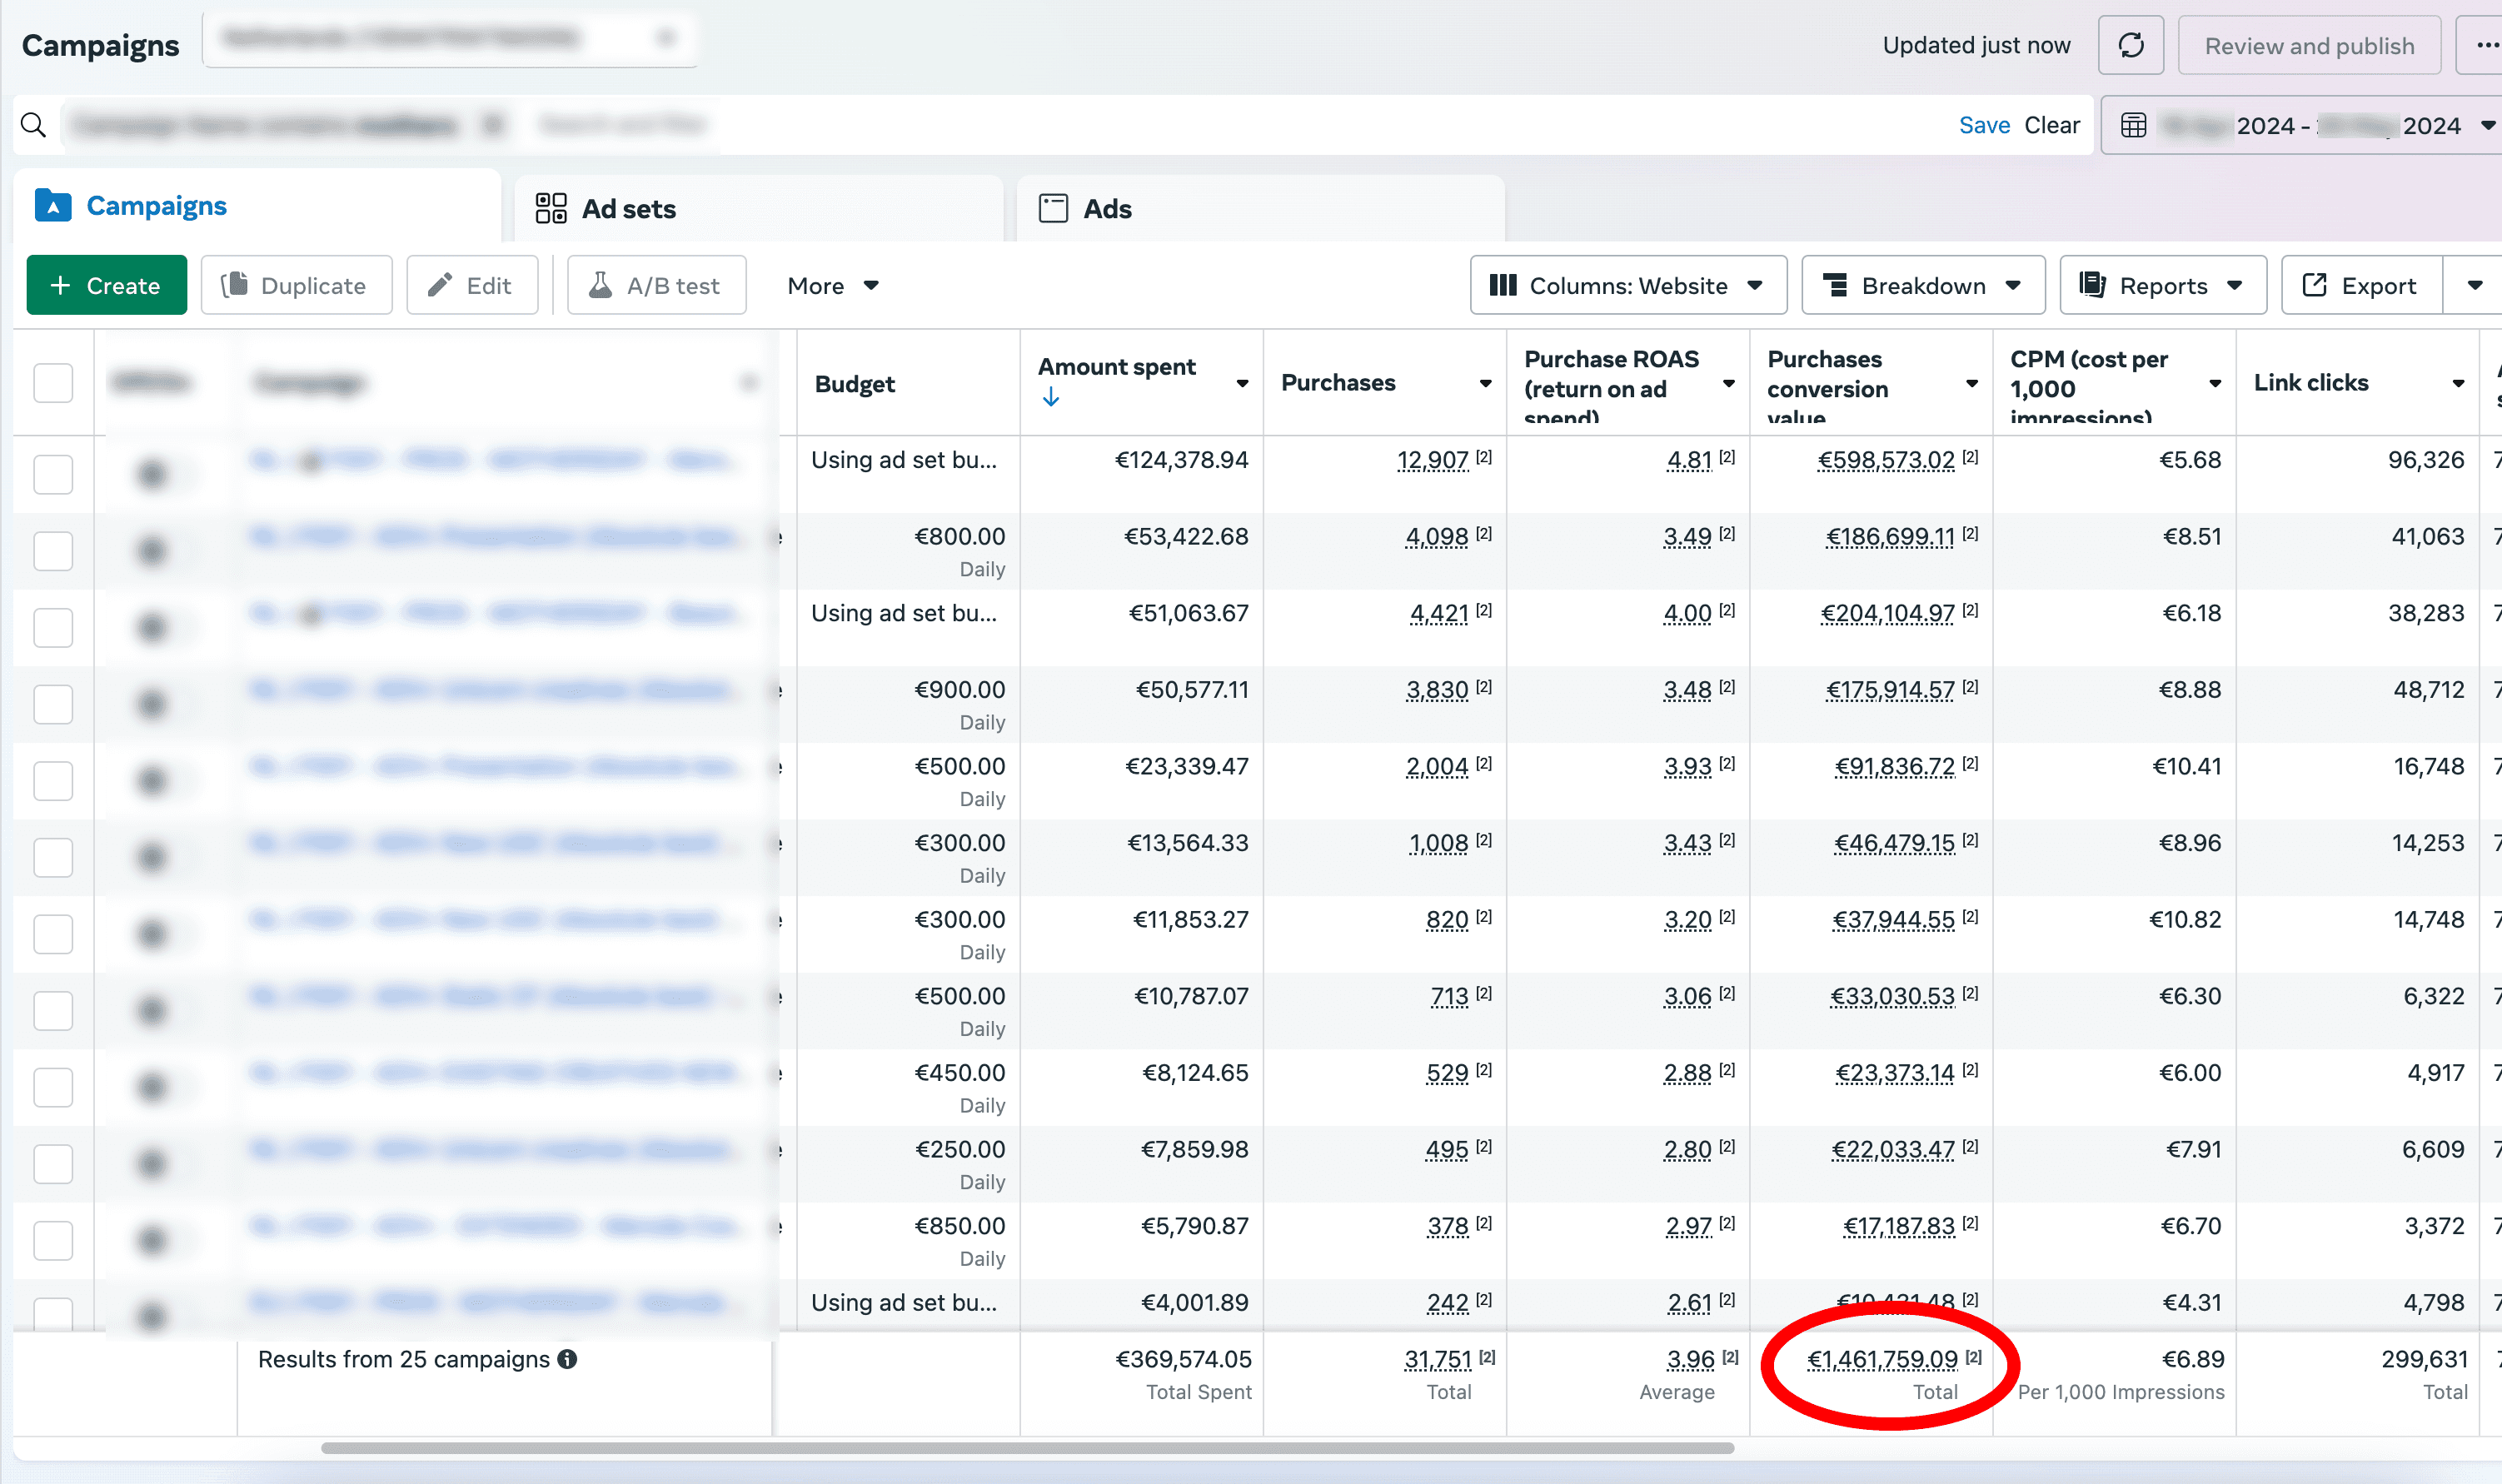Open the arrow dropdown next to Export

(2474, 286)
